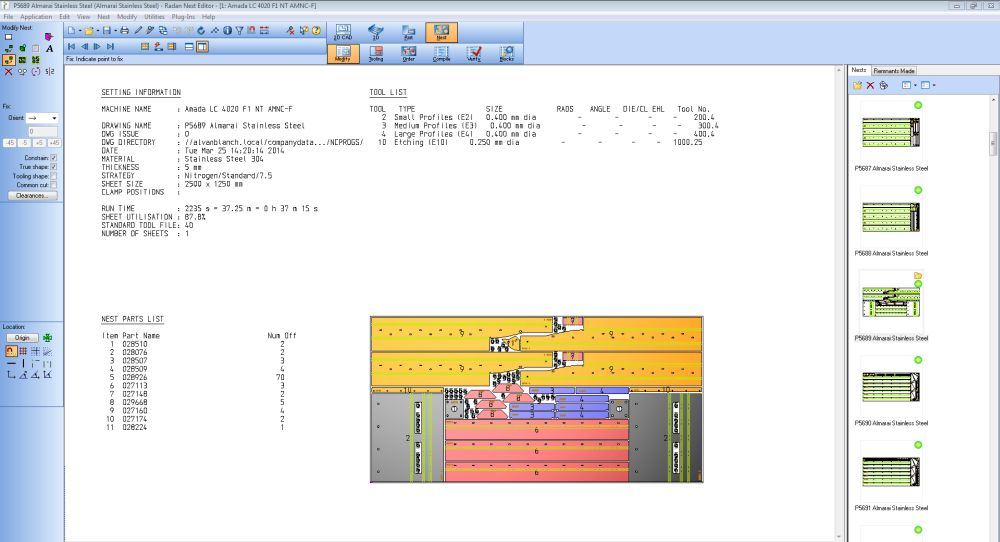Switch to the Remnants Made tab

pos(895,71)
